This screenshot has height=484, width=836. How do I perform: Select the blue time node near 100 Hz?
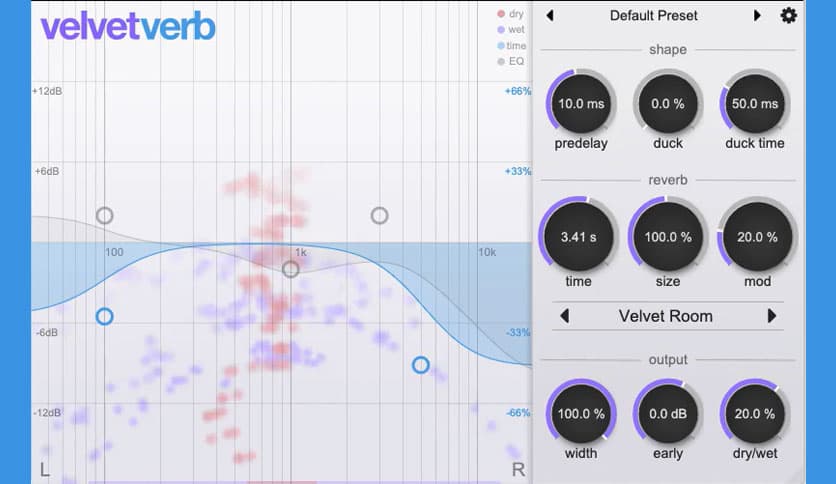pos(104,317)
